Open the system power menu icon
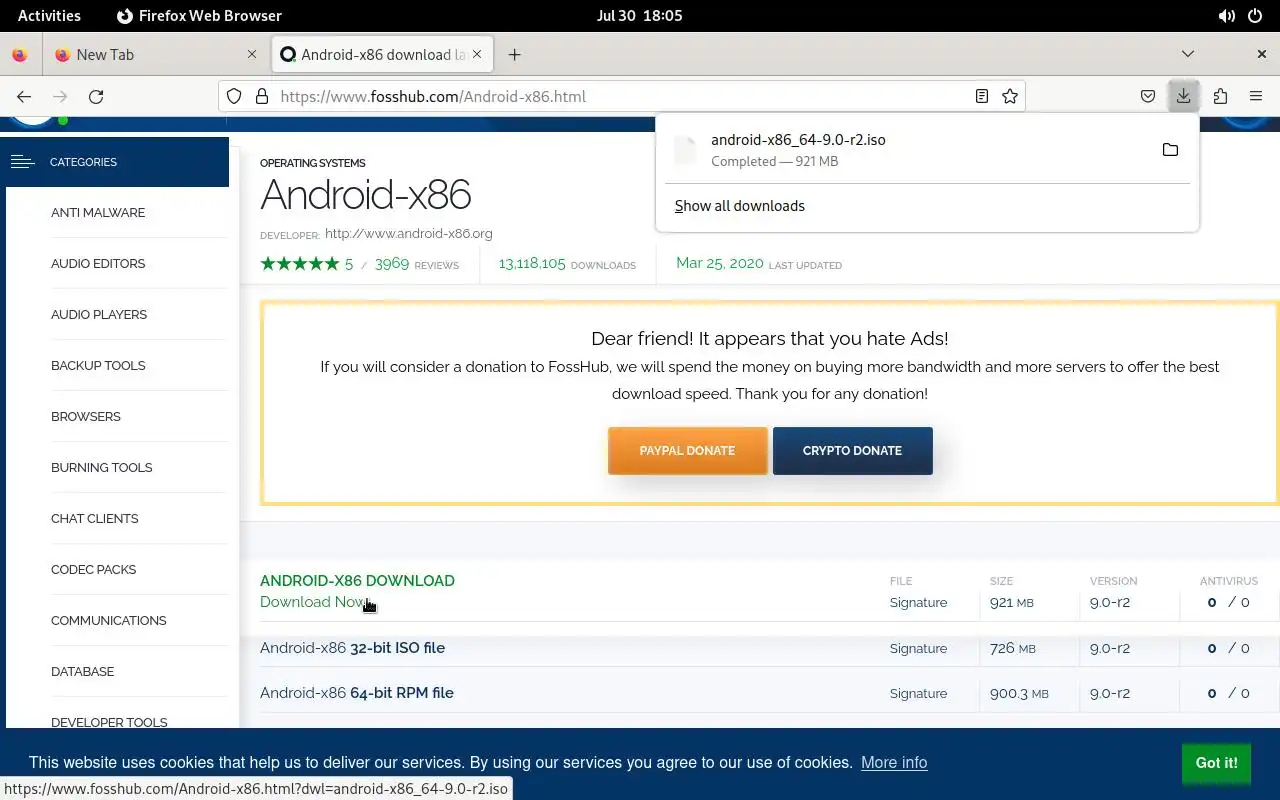Image resolution: width=1280 pixels, height=800 pixels. [x=1257, y=16]
